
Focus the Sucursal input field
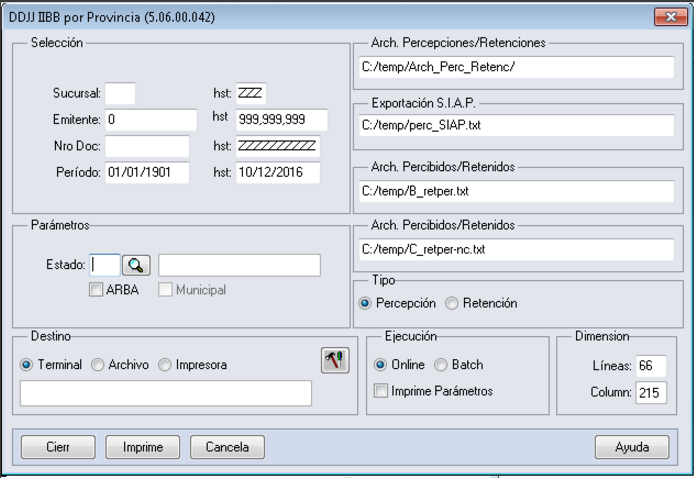pos(120,95)
